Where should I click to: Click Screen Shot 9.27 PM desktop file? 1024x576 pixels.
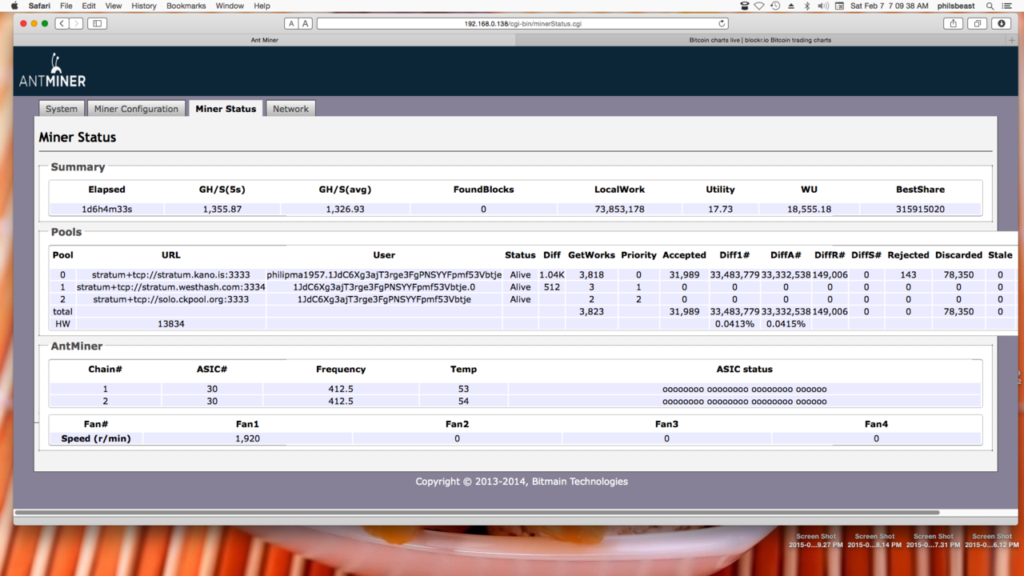815,541
